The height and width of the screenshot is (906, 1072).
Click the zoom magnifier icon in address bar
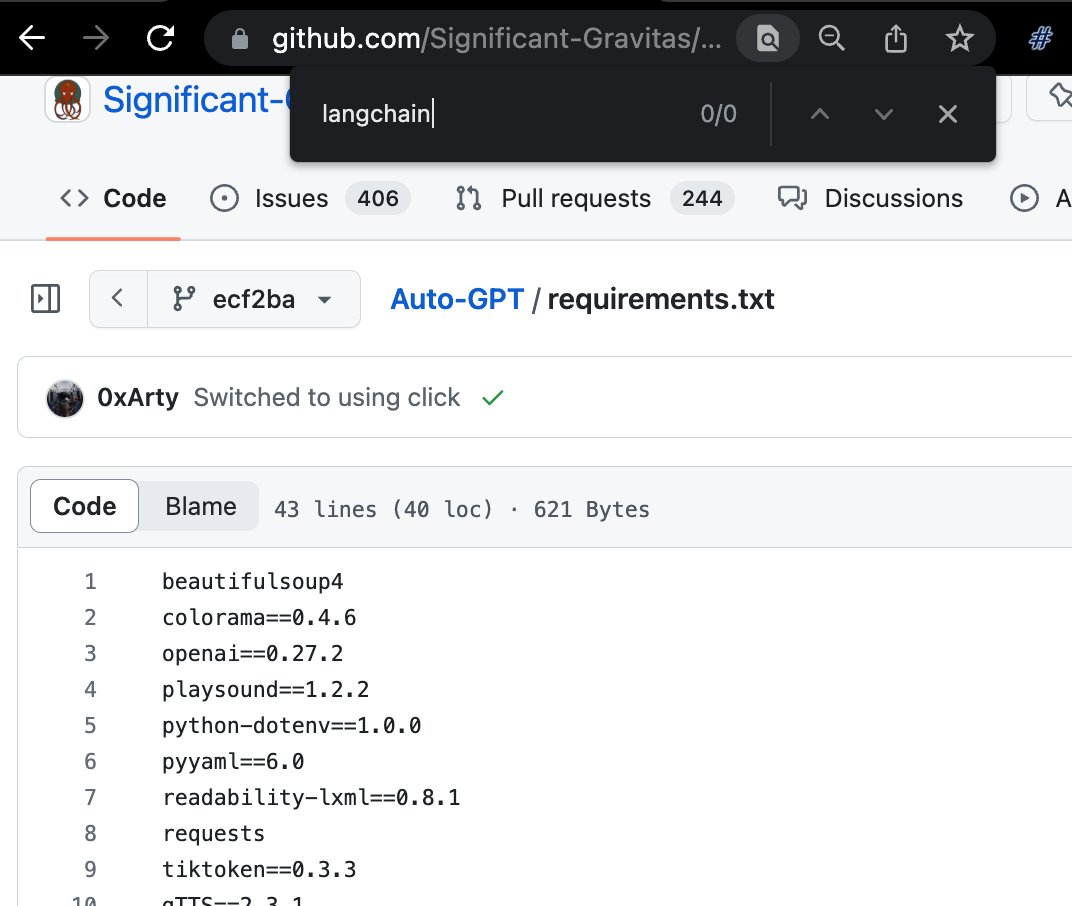point(831,38)
